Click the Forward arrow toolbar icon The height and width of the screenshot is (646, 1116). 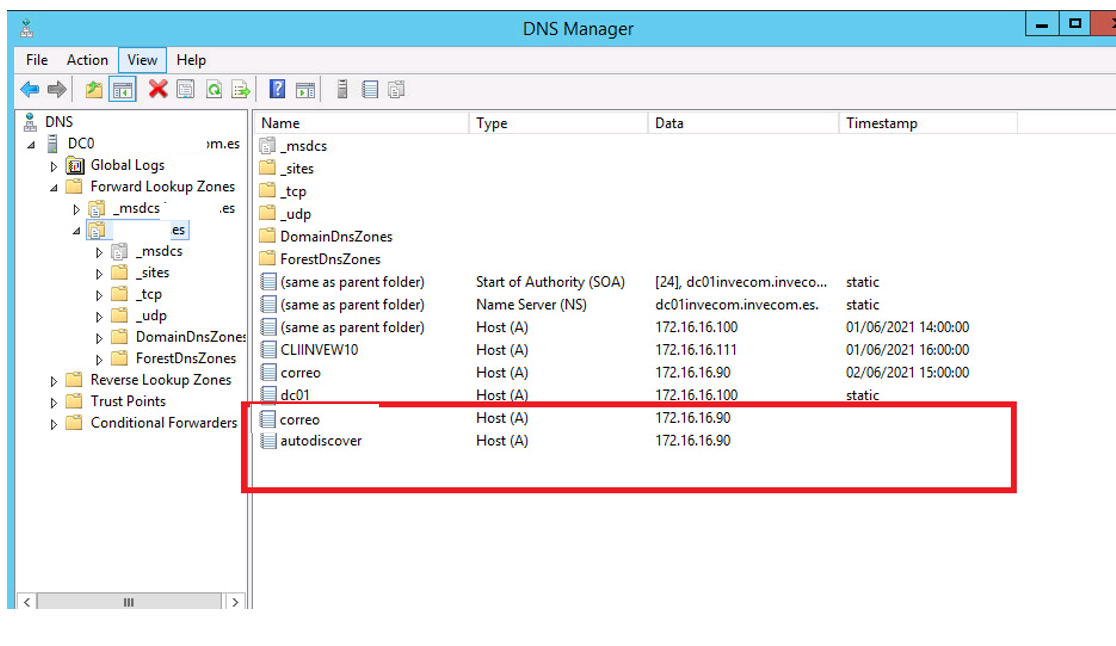point(57,90)
